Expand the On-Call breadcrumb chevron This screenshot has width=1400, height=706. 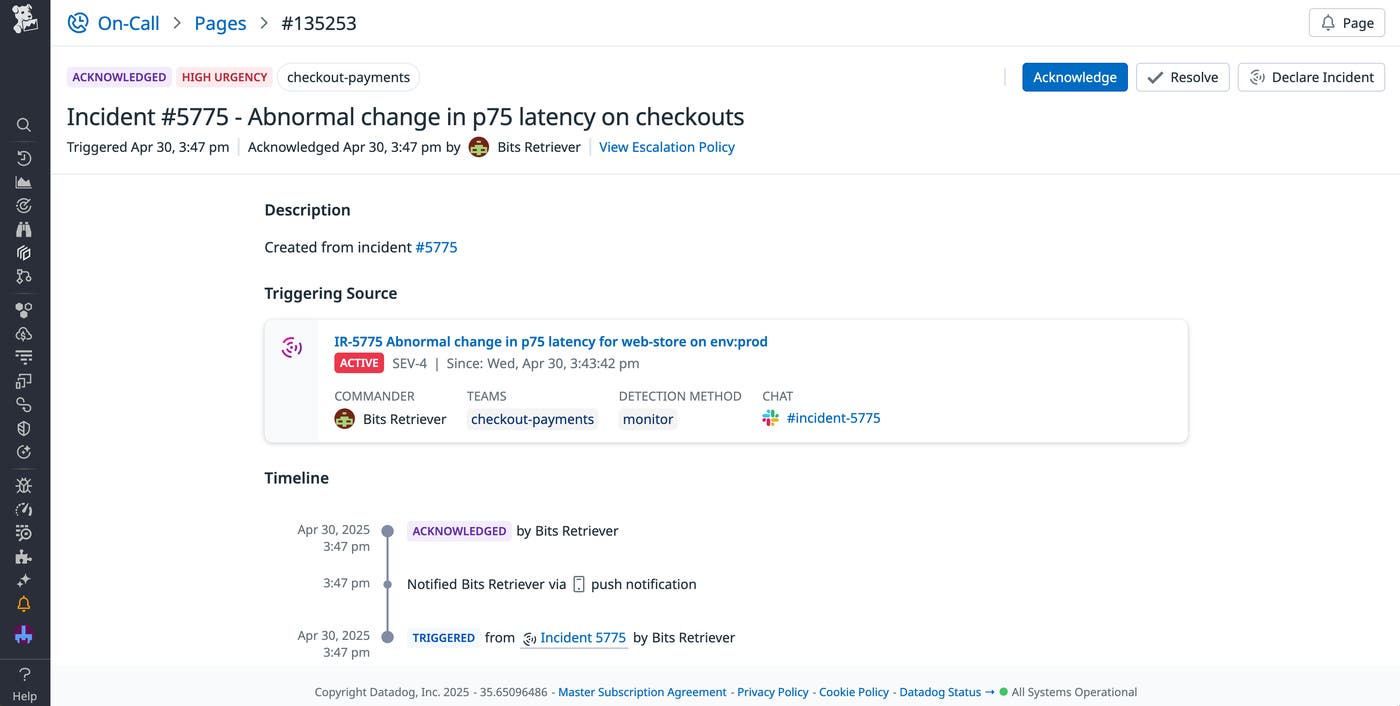176,23
